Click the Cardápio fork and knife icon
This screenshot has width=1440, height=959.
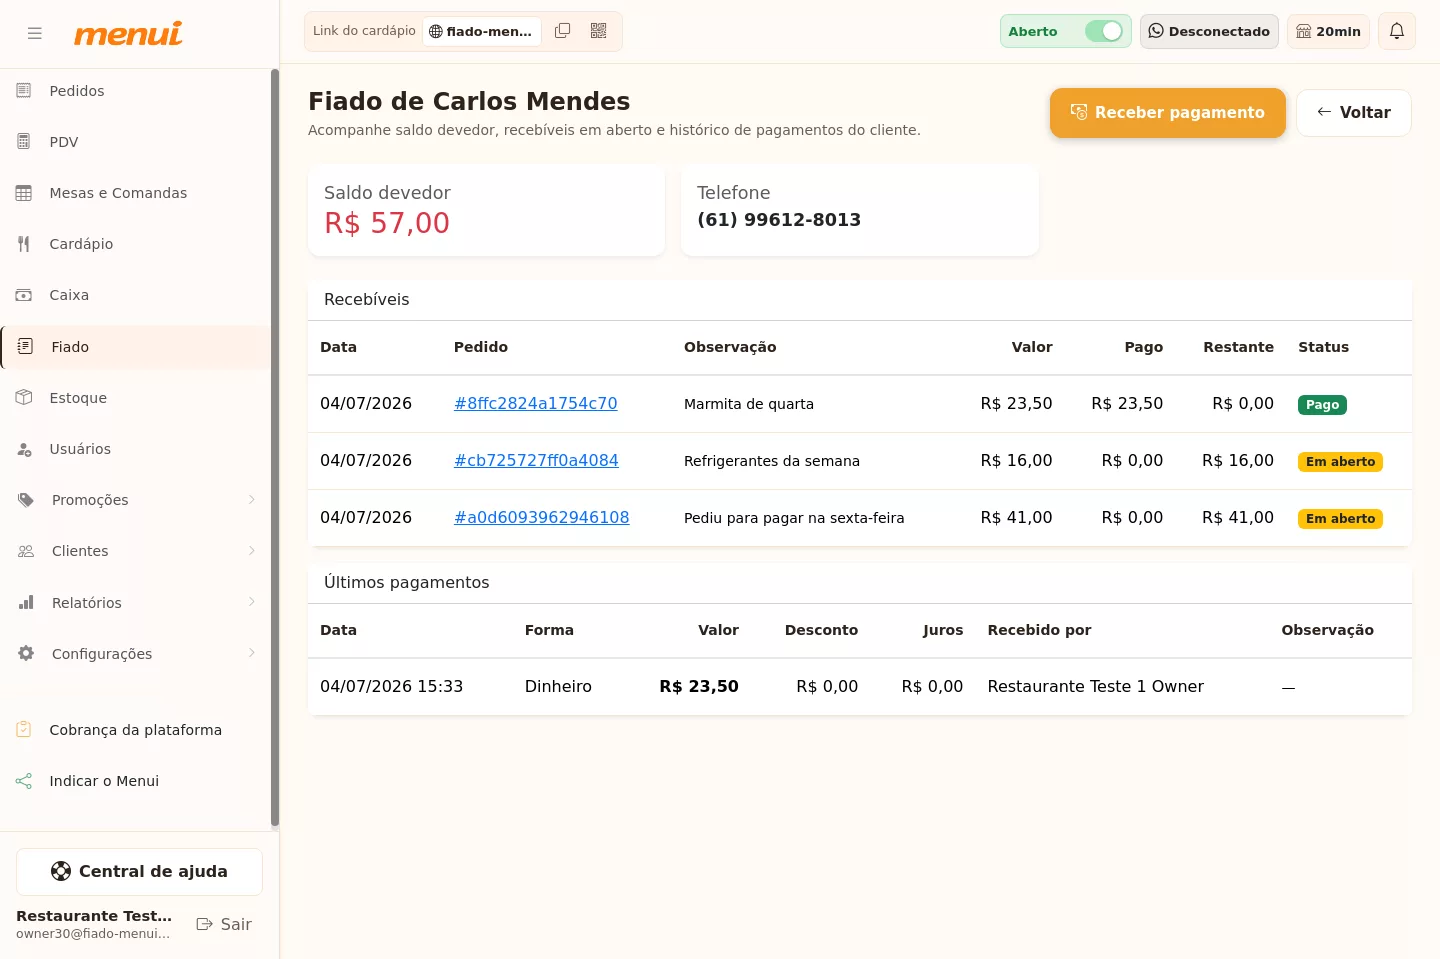pyautogui.click(x=24, y=244)
